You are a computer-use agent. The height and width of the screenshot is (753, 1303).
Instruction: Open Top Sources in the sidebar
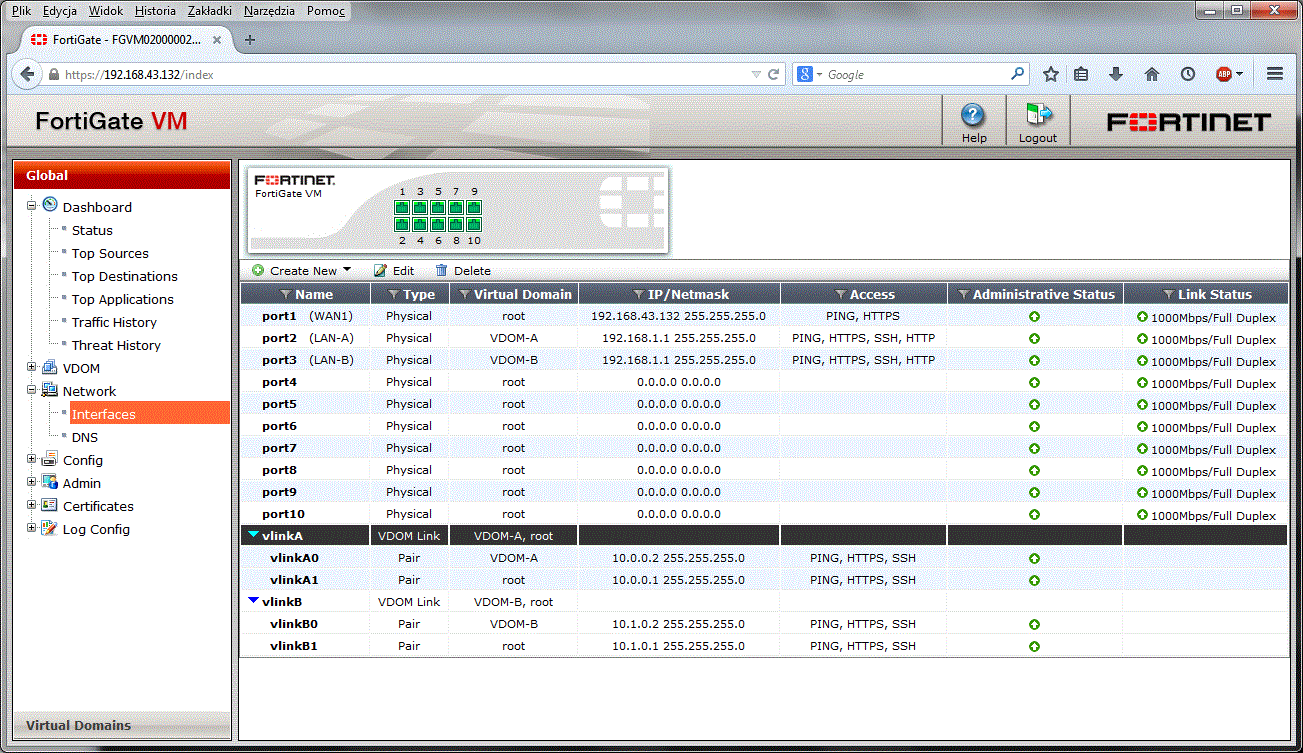110,253
